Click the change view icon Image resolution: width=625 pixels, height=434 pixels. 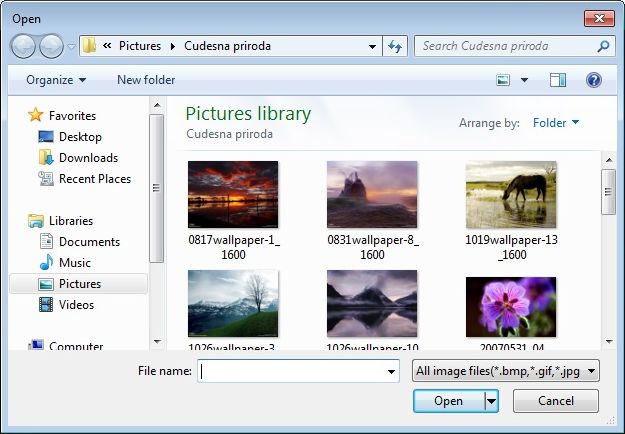(504, 80)
